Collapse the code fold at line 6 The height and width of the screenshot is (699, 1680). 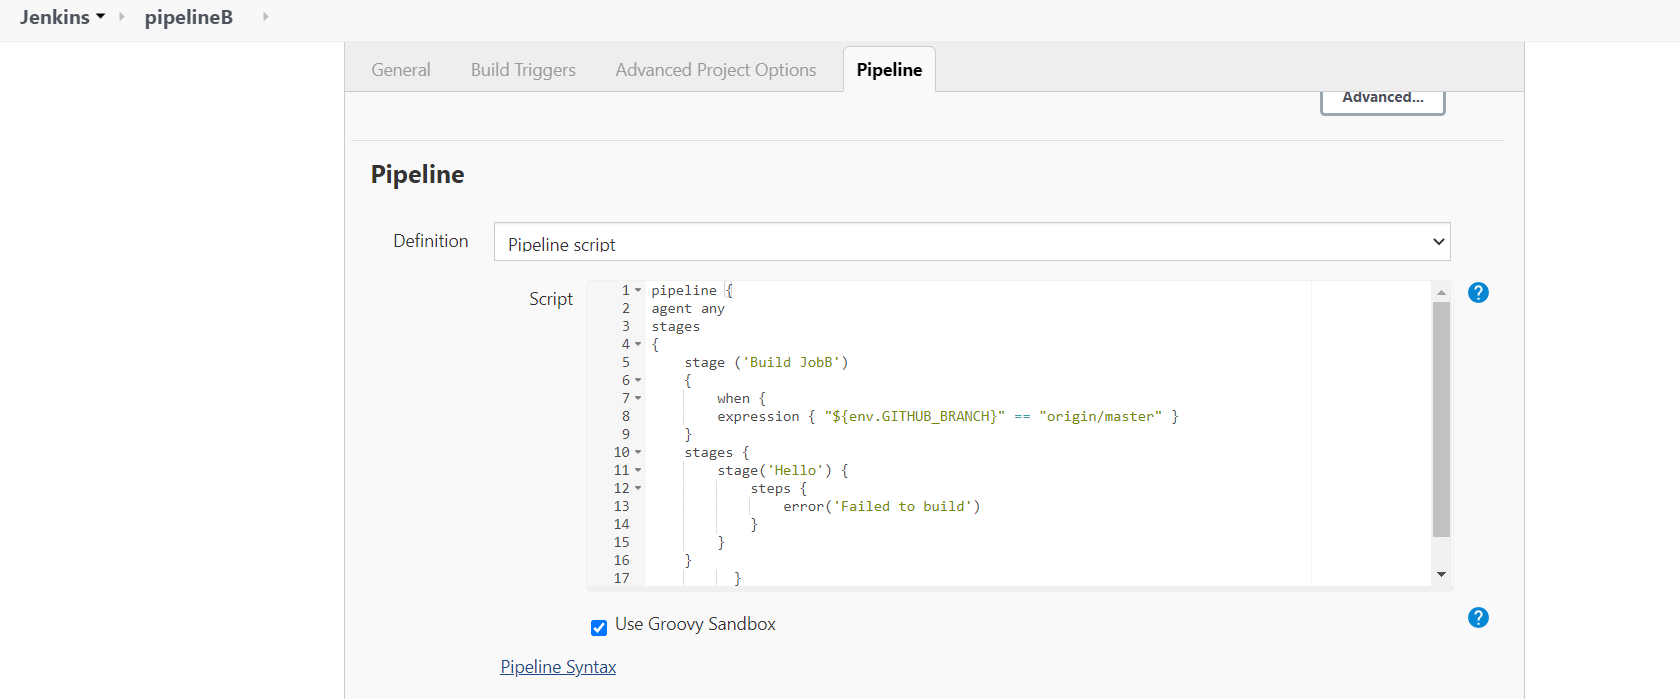coord(638,381)
